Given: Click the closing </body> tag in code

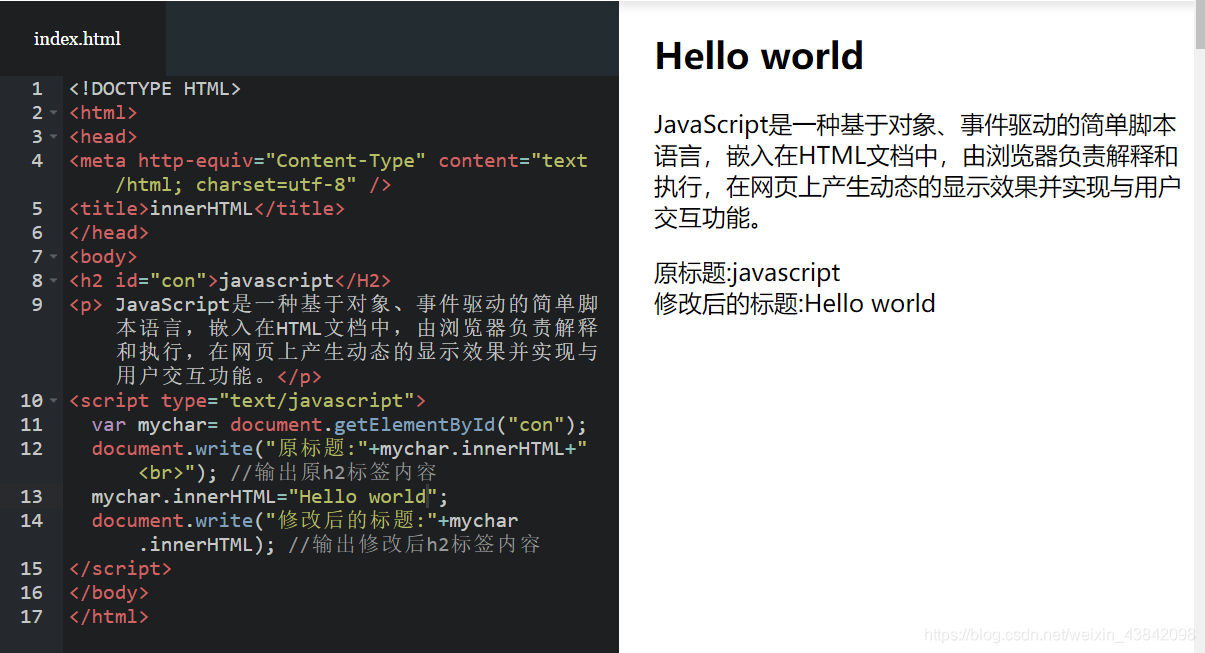Looking at the screenshot, I should (x=109, y=593).
